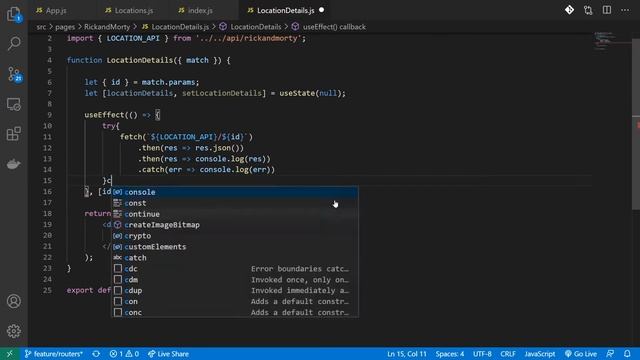Split the editor to the right

(x=607, y=10)
